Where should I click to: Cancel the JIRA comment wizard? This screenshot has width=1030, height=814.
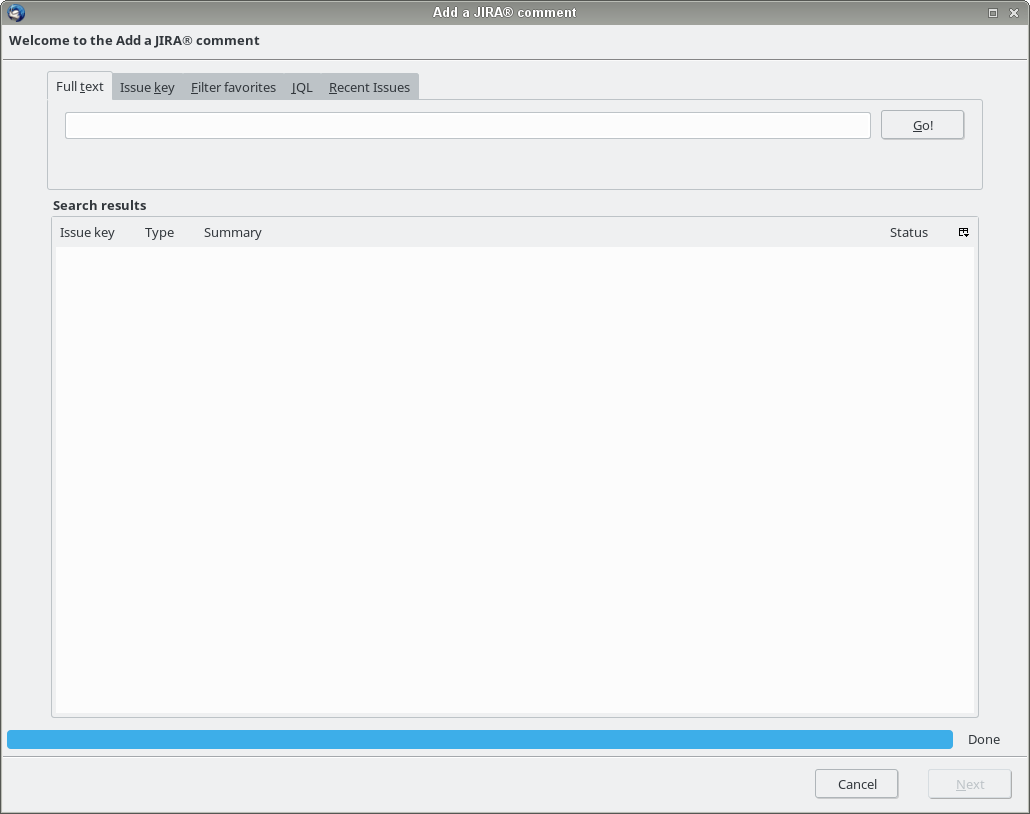[857, 784]
